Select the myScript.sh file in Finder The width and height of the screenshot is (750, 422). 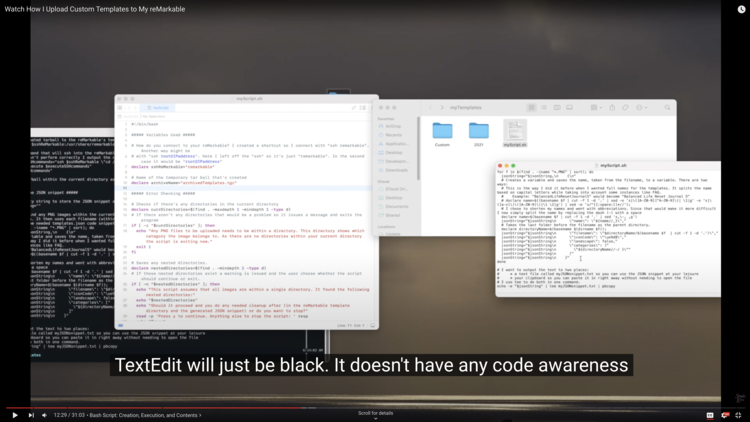click(x=515, y=133)
